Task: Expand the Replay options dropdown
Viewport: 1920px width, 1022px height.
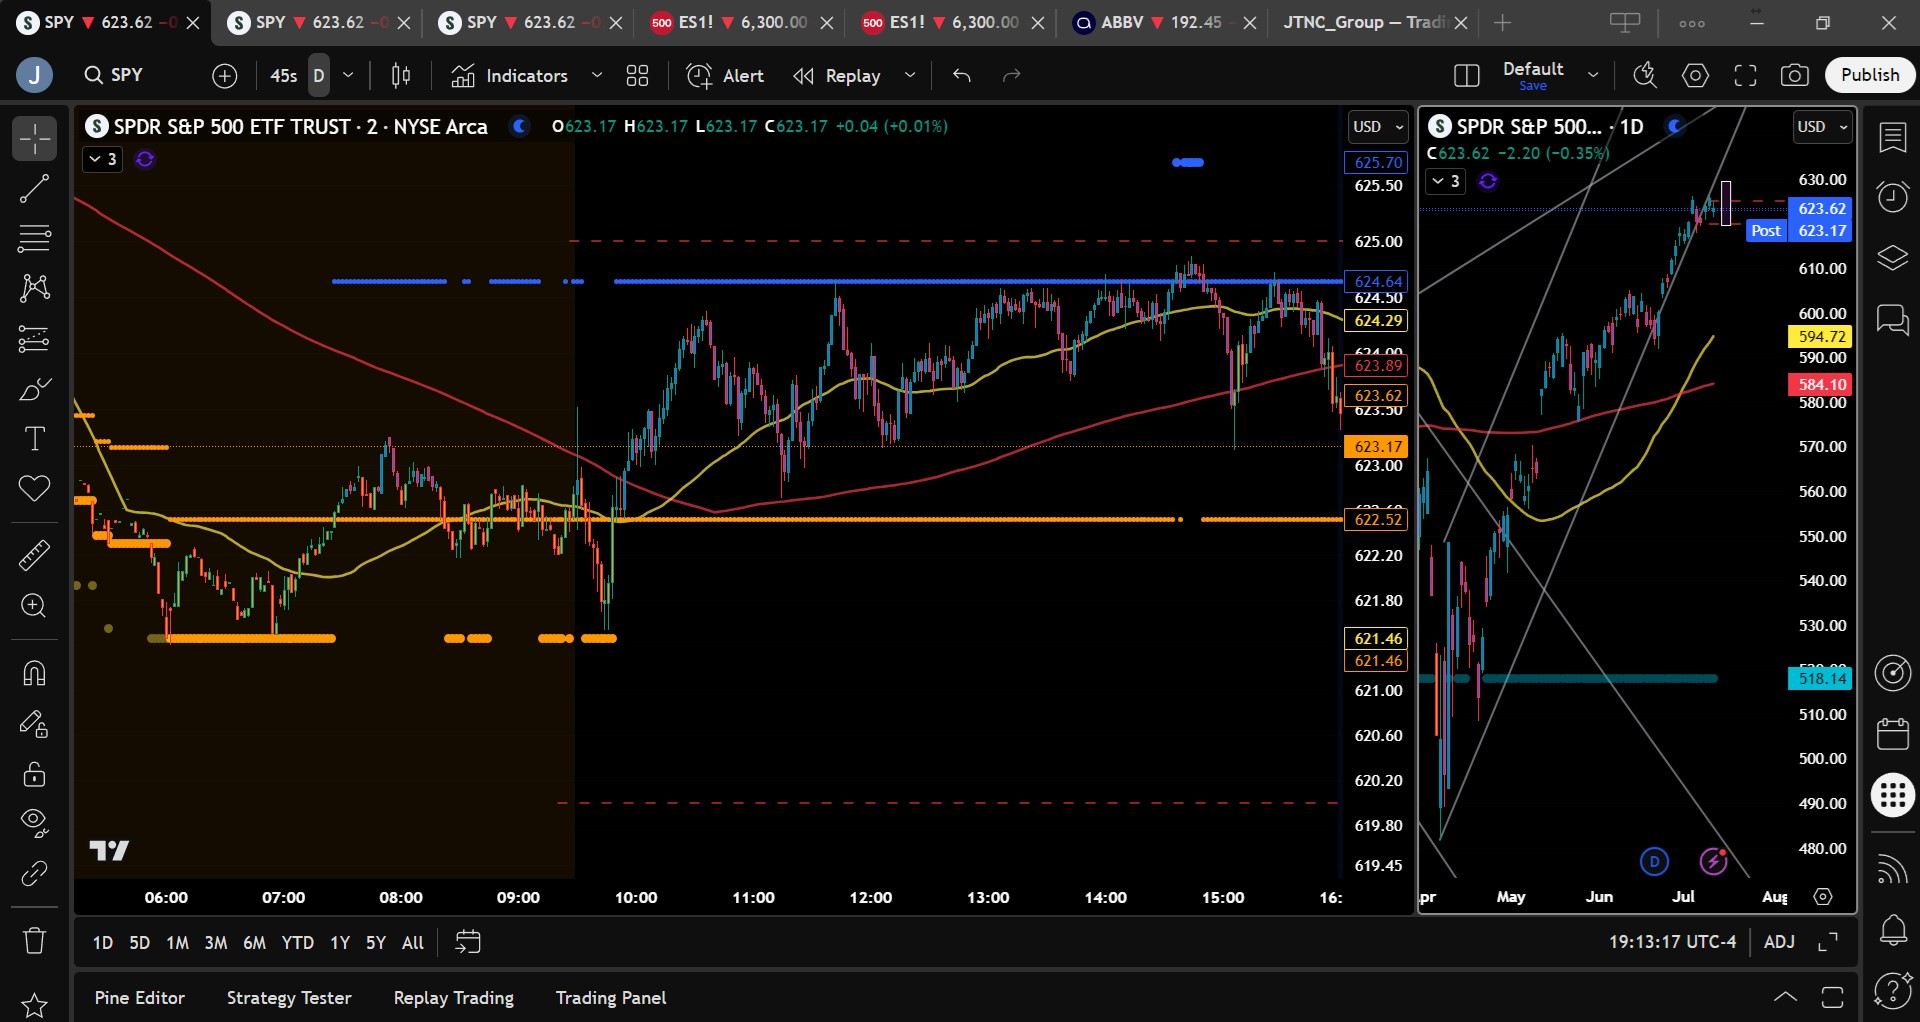Action: click(910, 75)
